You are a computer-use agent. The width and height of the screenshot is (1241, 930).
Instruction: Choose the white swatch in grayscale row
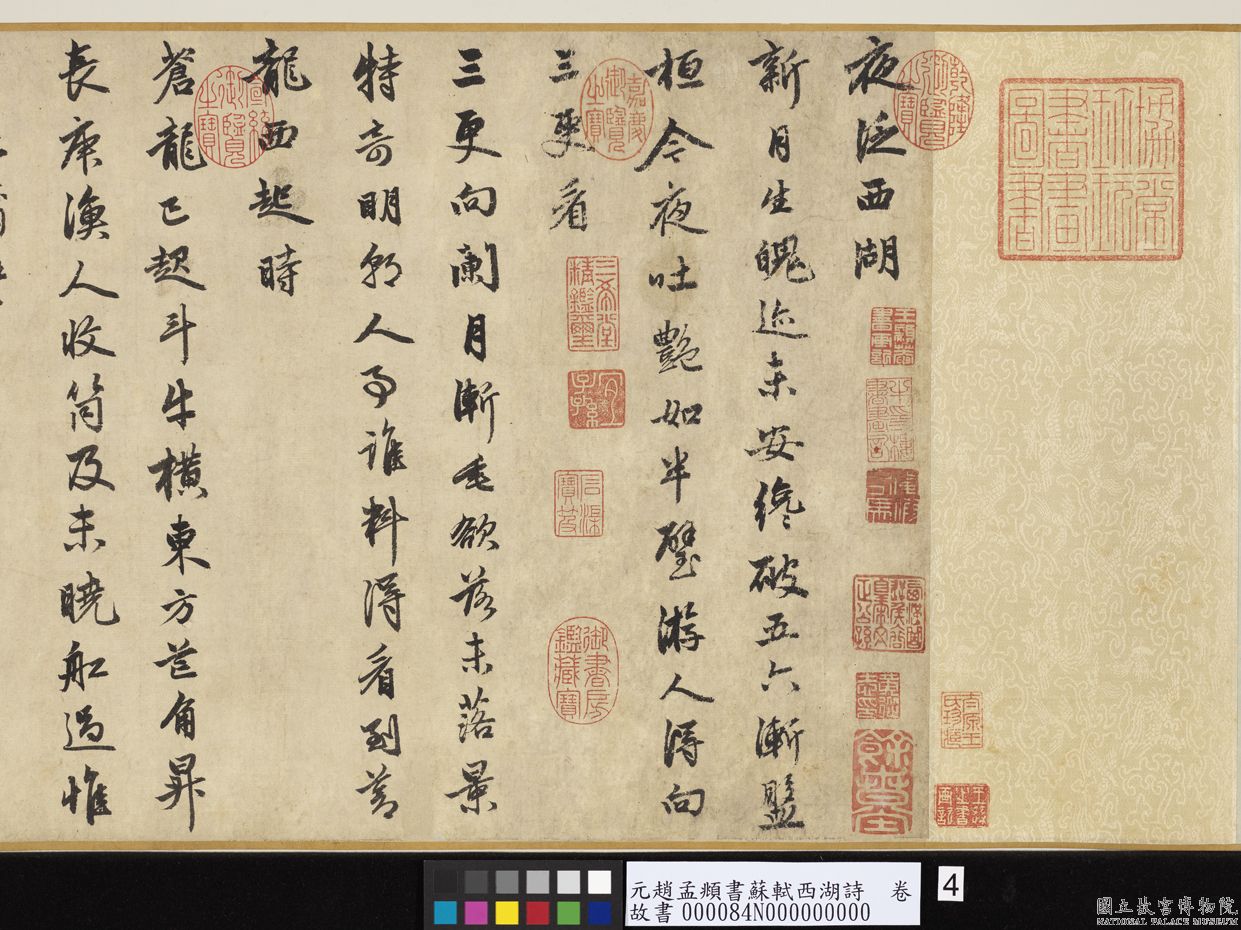(x=599, y=881)
